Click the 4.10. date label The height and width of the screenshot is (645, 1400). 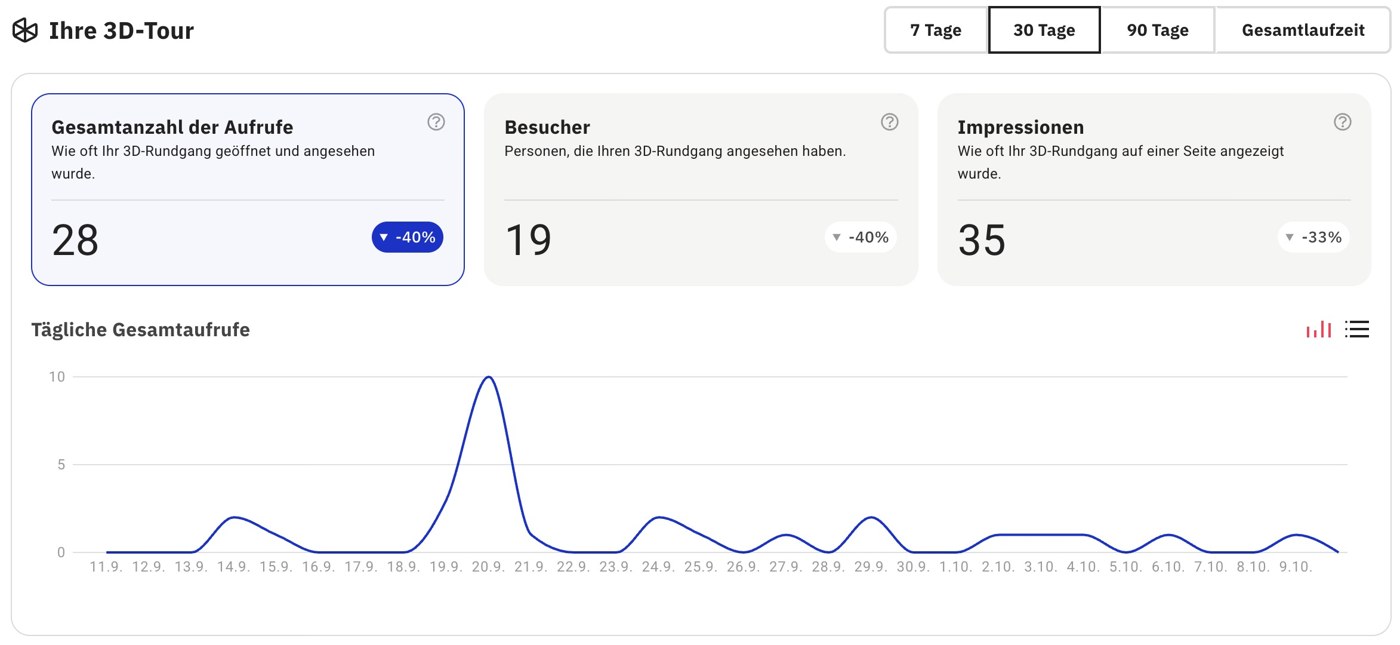[1083, 567]
